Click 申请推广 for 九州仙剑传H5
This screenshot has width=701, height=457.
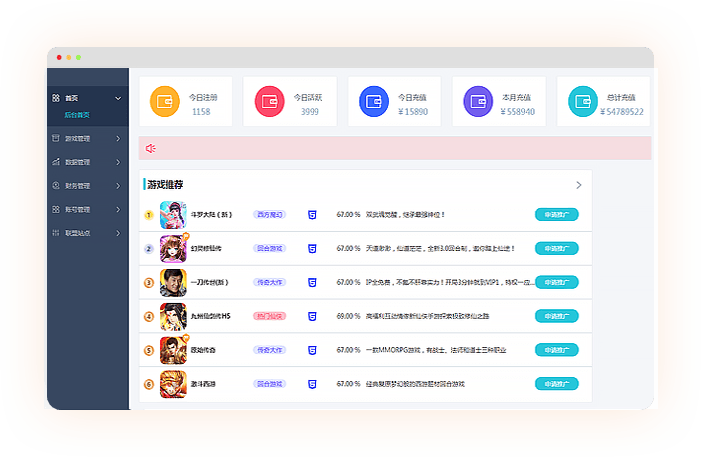tap(557, 316)
